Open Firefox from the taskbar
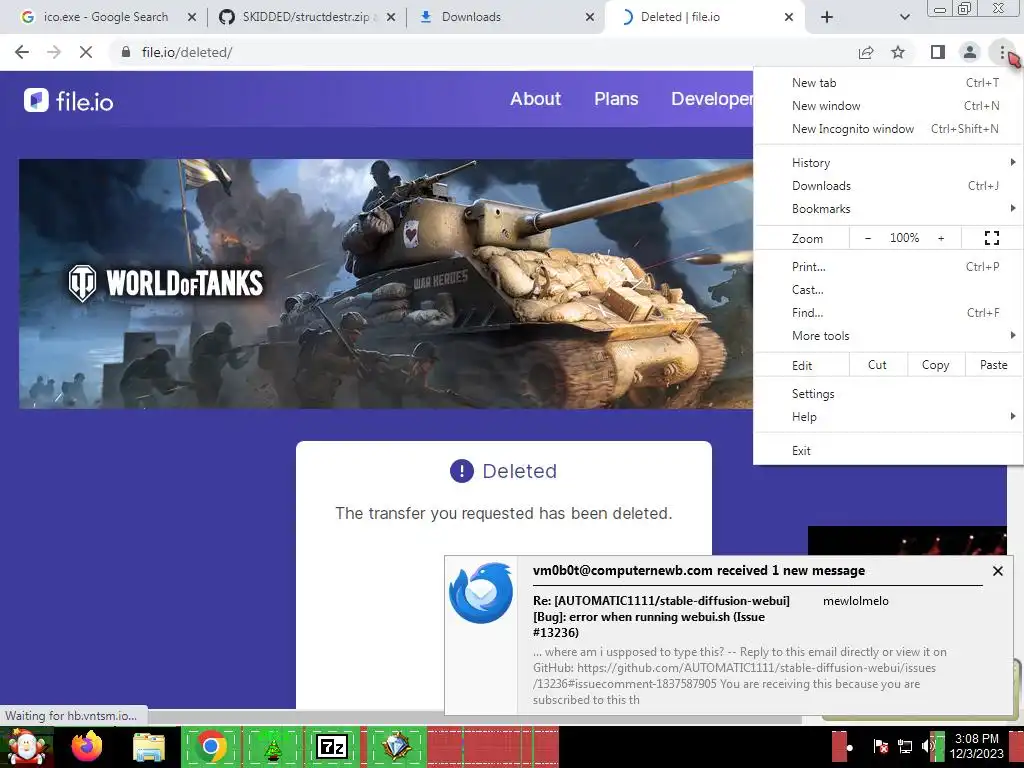The height and width of the screenshot is (768, 1024). tap(87, 746)
